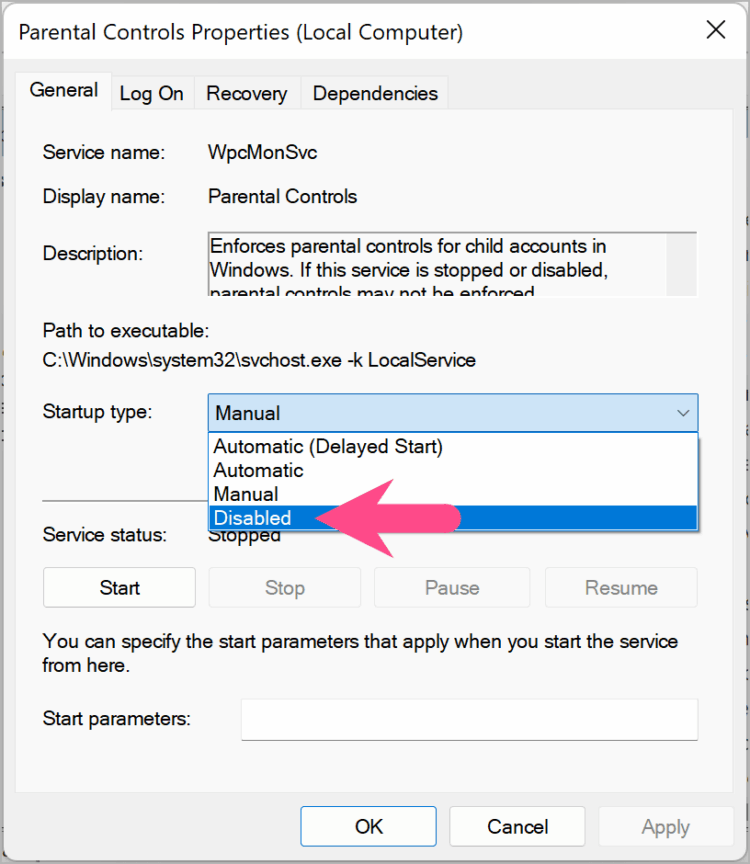This screenshot has width=750, height=864.
Task: Click the Stop service button
Action: coord(284,587)
